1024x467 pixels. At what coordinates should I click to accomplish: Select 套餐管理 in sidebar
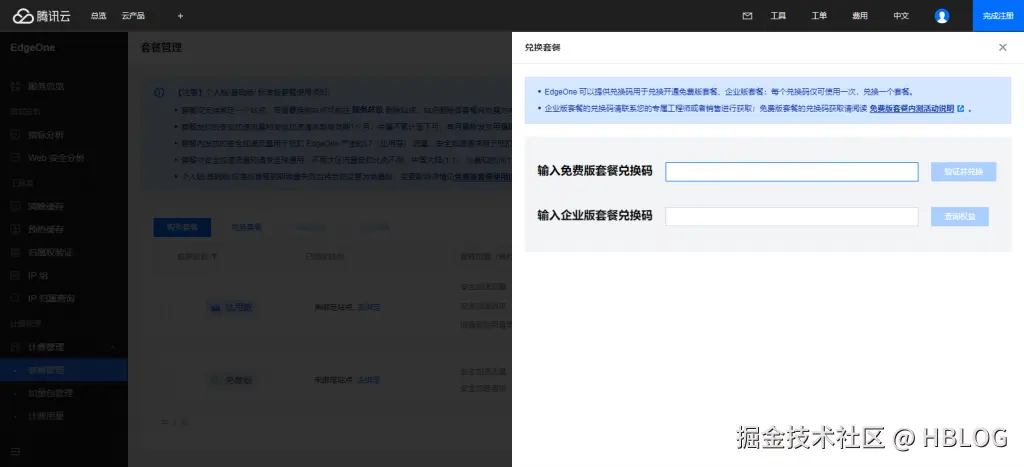[63, 370]
